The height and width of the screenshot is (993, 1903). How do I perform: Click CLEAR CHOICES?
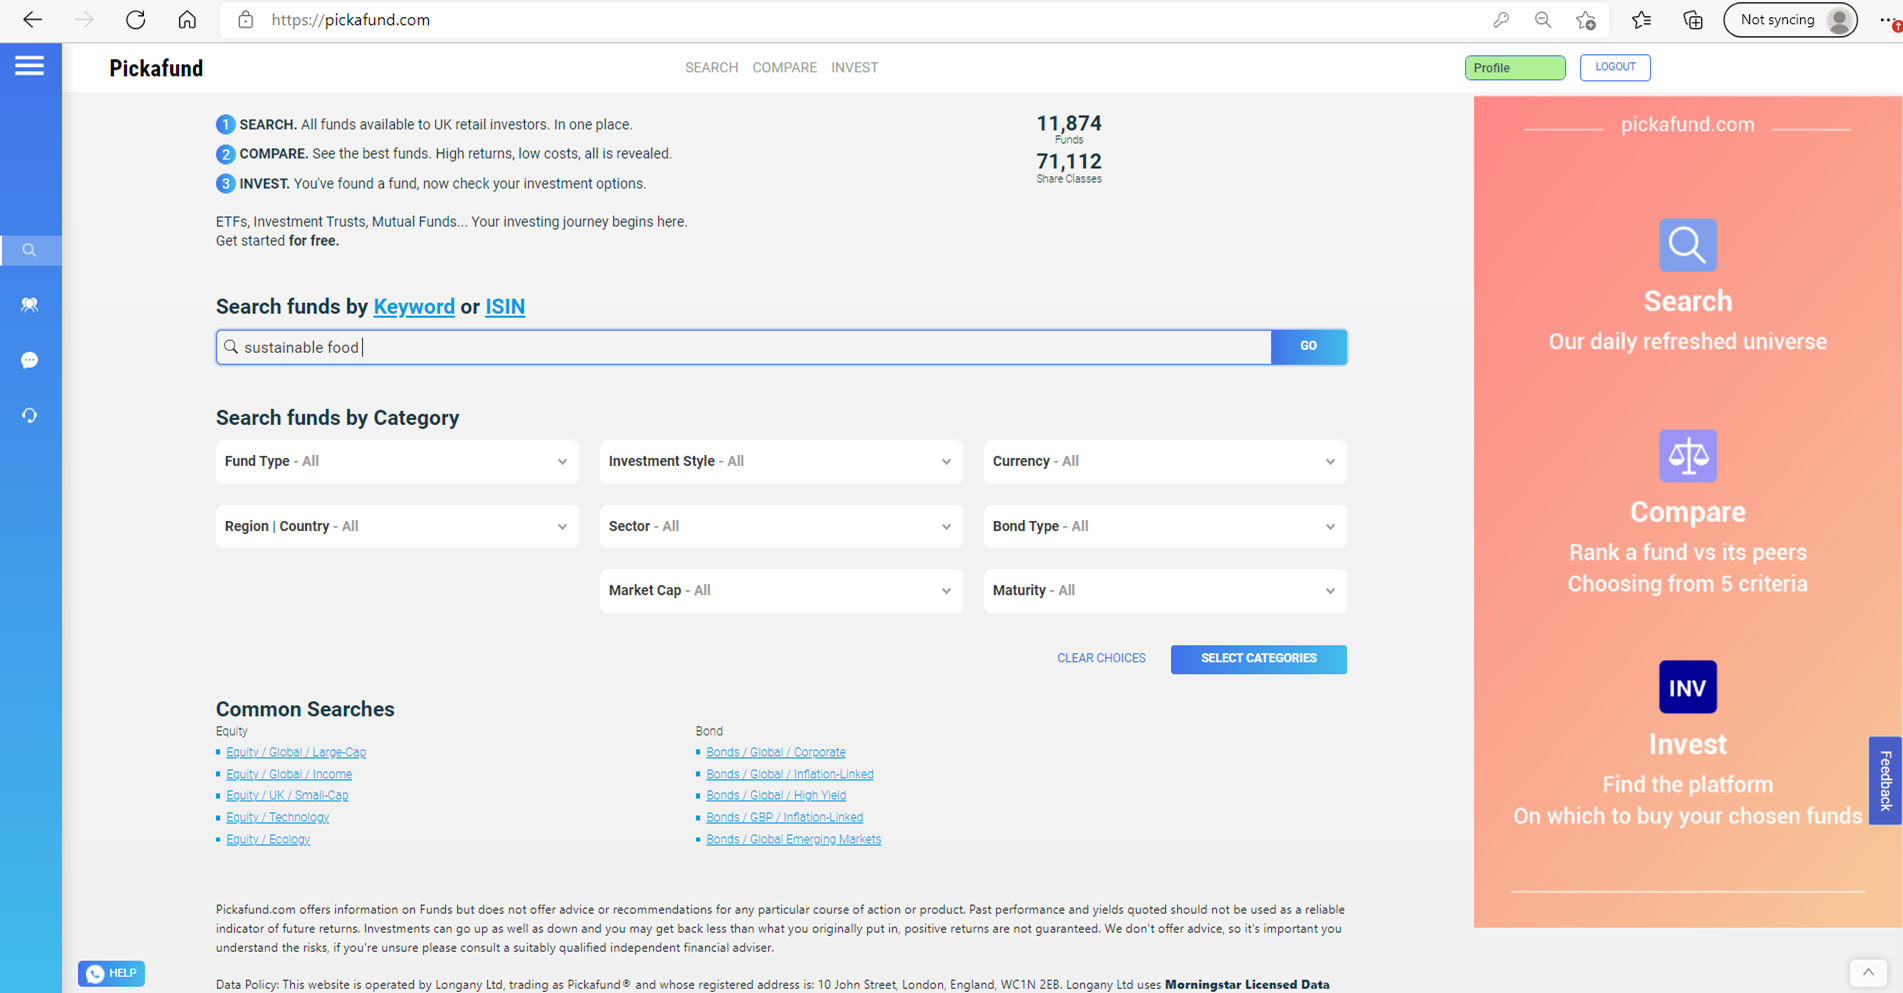[1101, 659]
